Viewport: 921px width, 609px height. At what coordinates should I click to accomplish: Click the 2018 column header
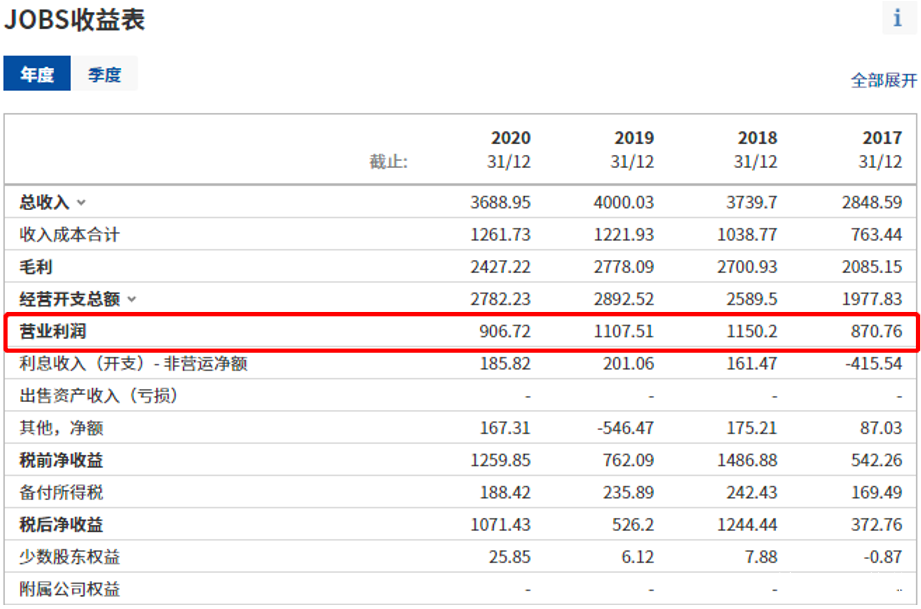coord(756,138)
